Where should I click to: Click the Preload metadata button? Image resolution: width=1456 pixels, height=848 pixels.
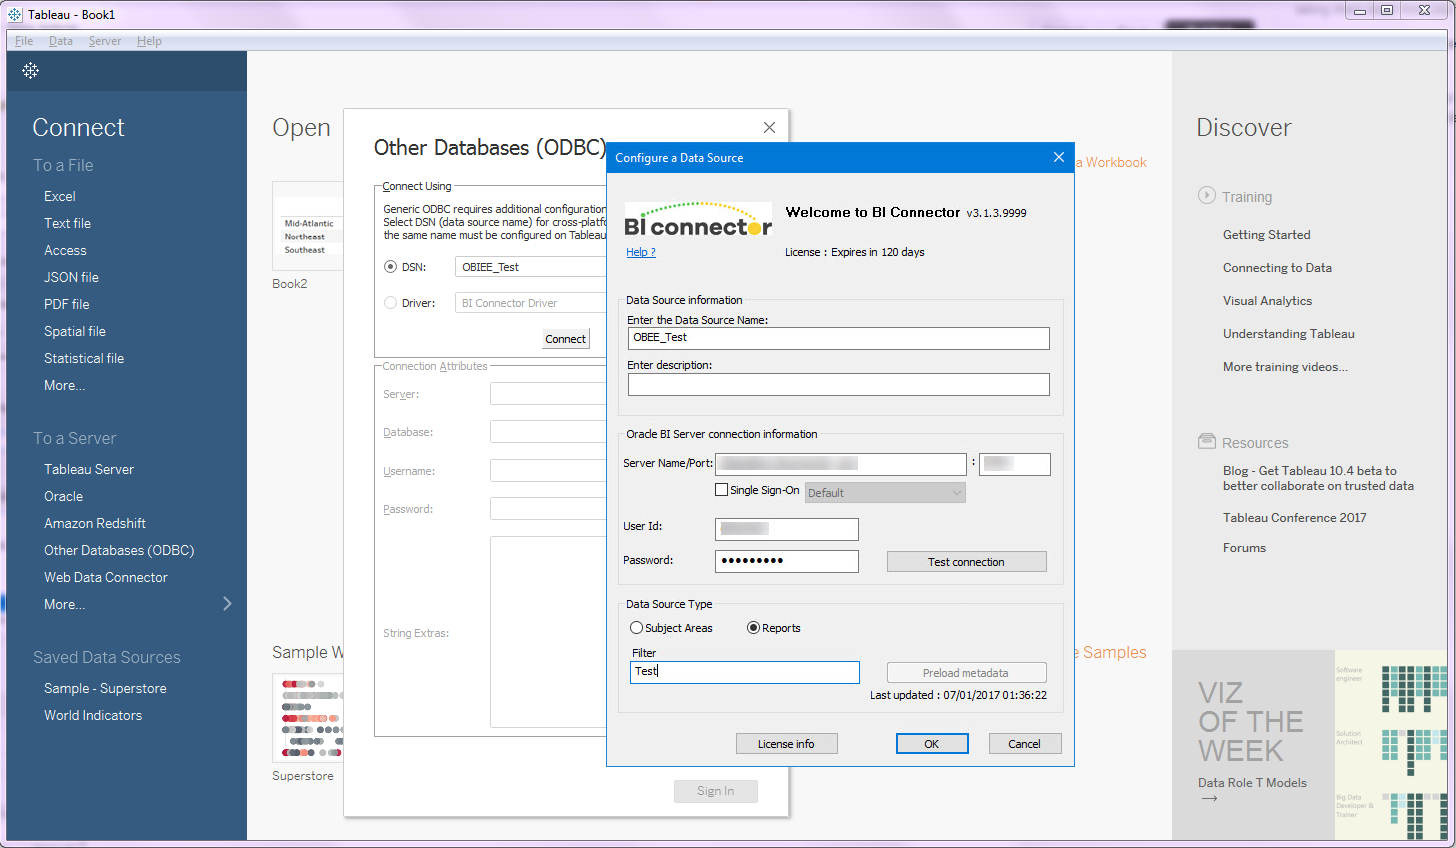pos(965,672)
